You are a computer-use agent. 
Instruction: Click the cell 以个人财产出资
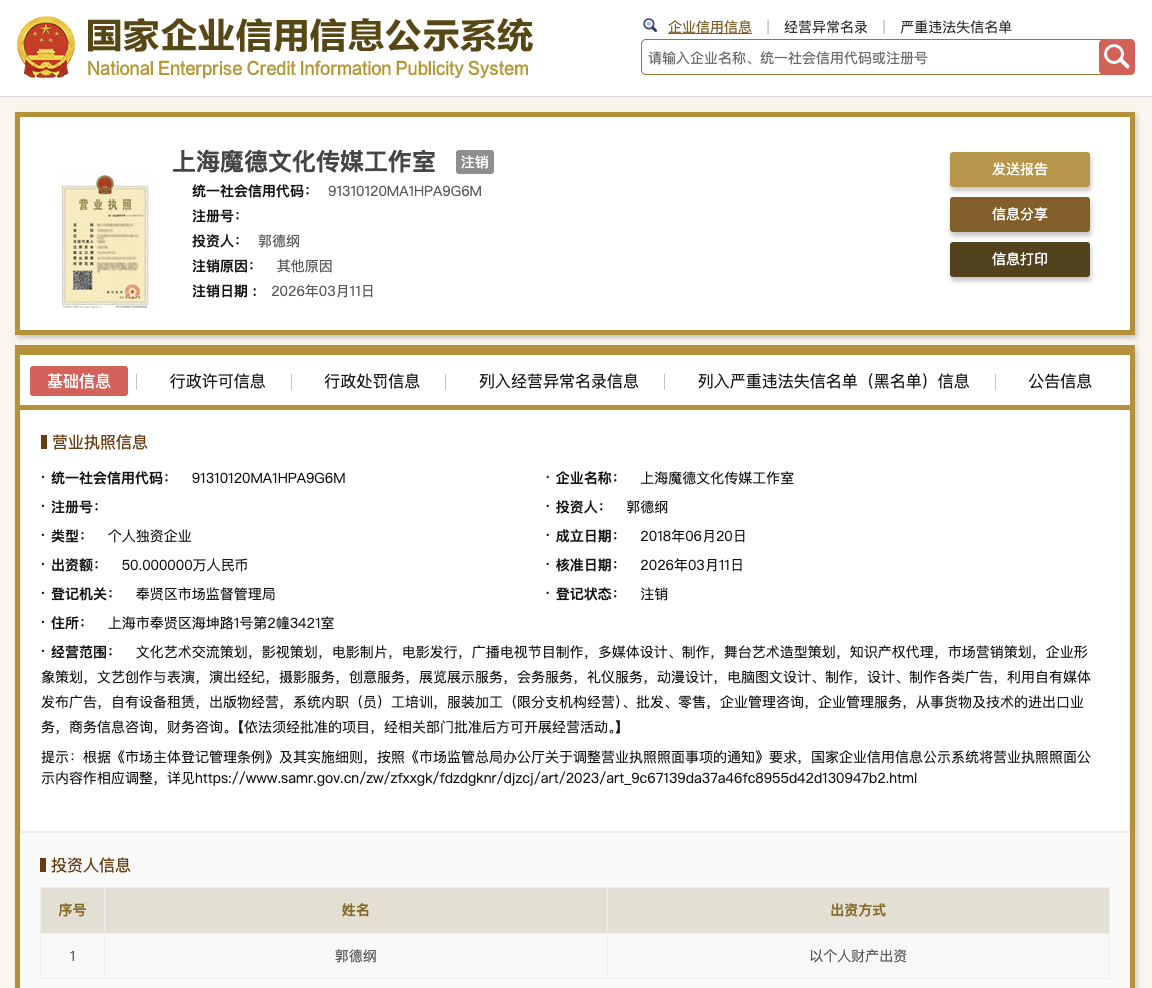(x=858, y=956)
